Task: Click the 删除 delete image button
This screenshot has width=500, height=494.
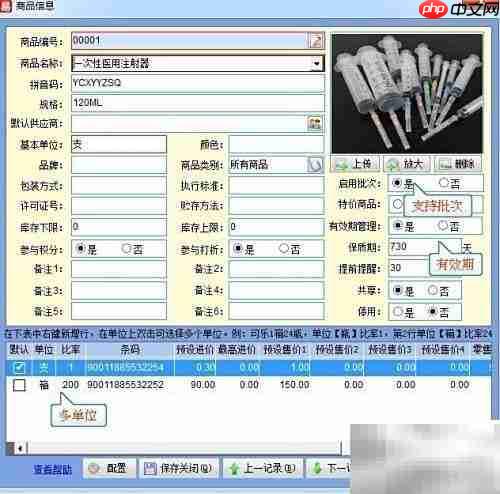Action: click(x=458, y=164)
